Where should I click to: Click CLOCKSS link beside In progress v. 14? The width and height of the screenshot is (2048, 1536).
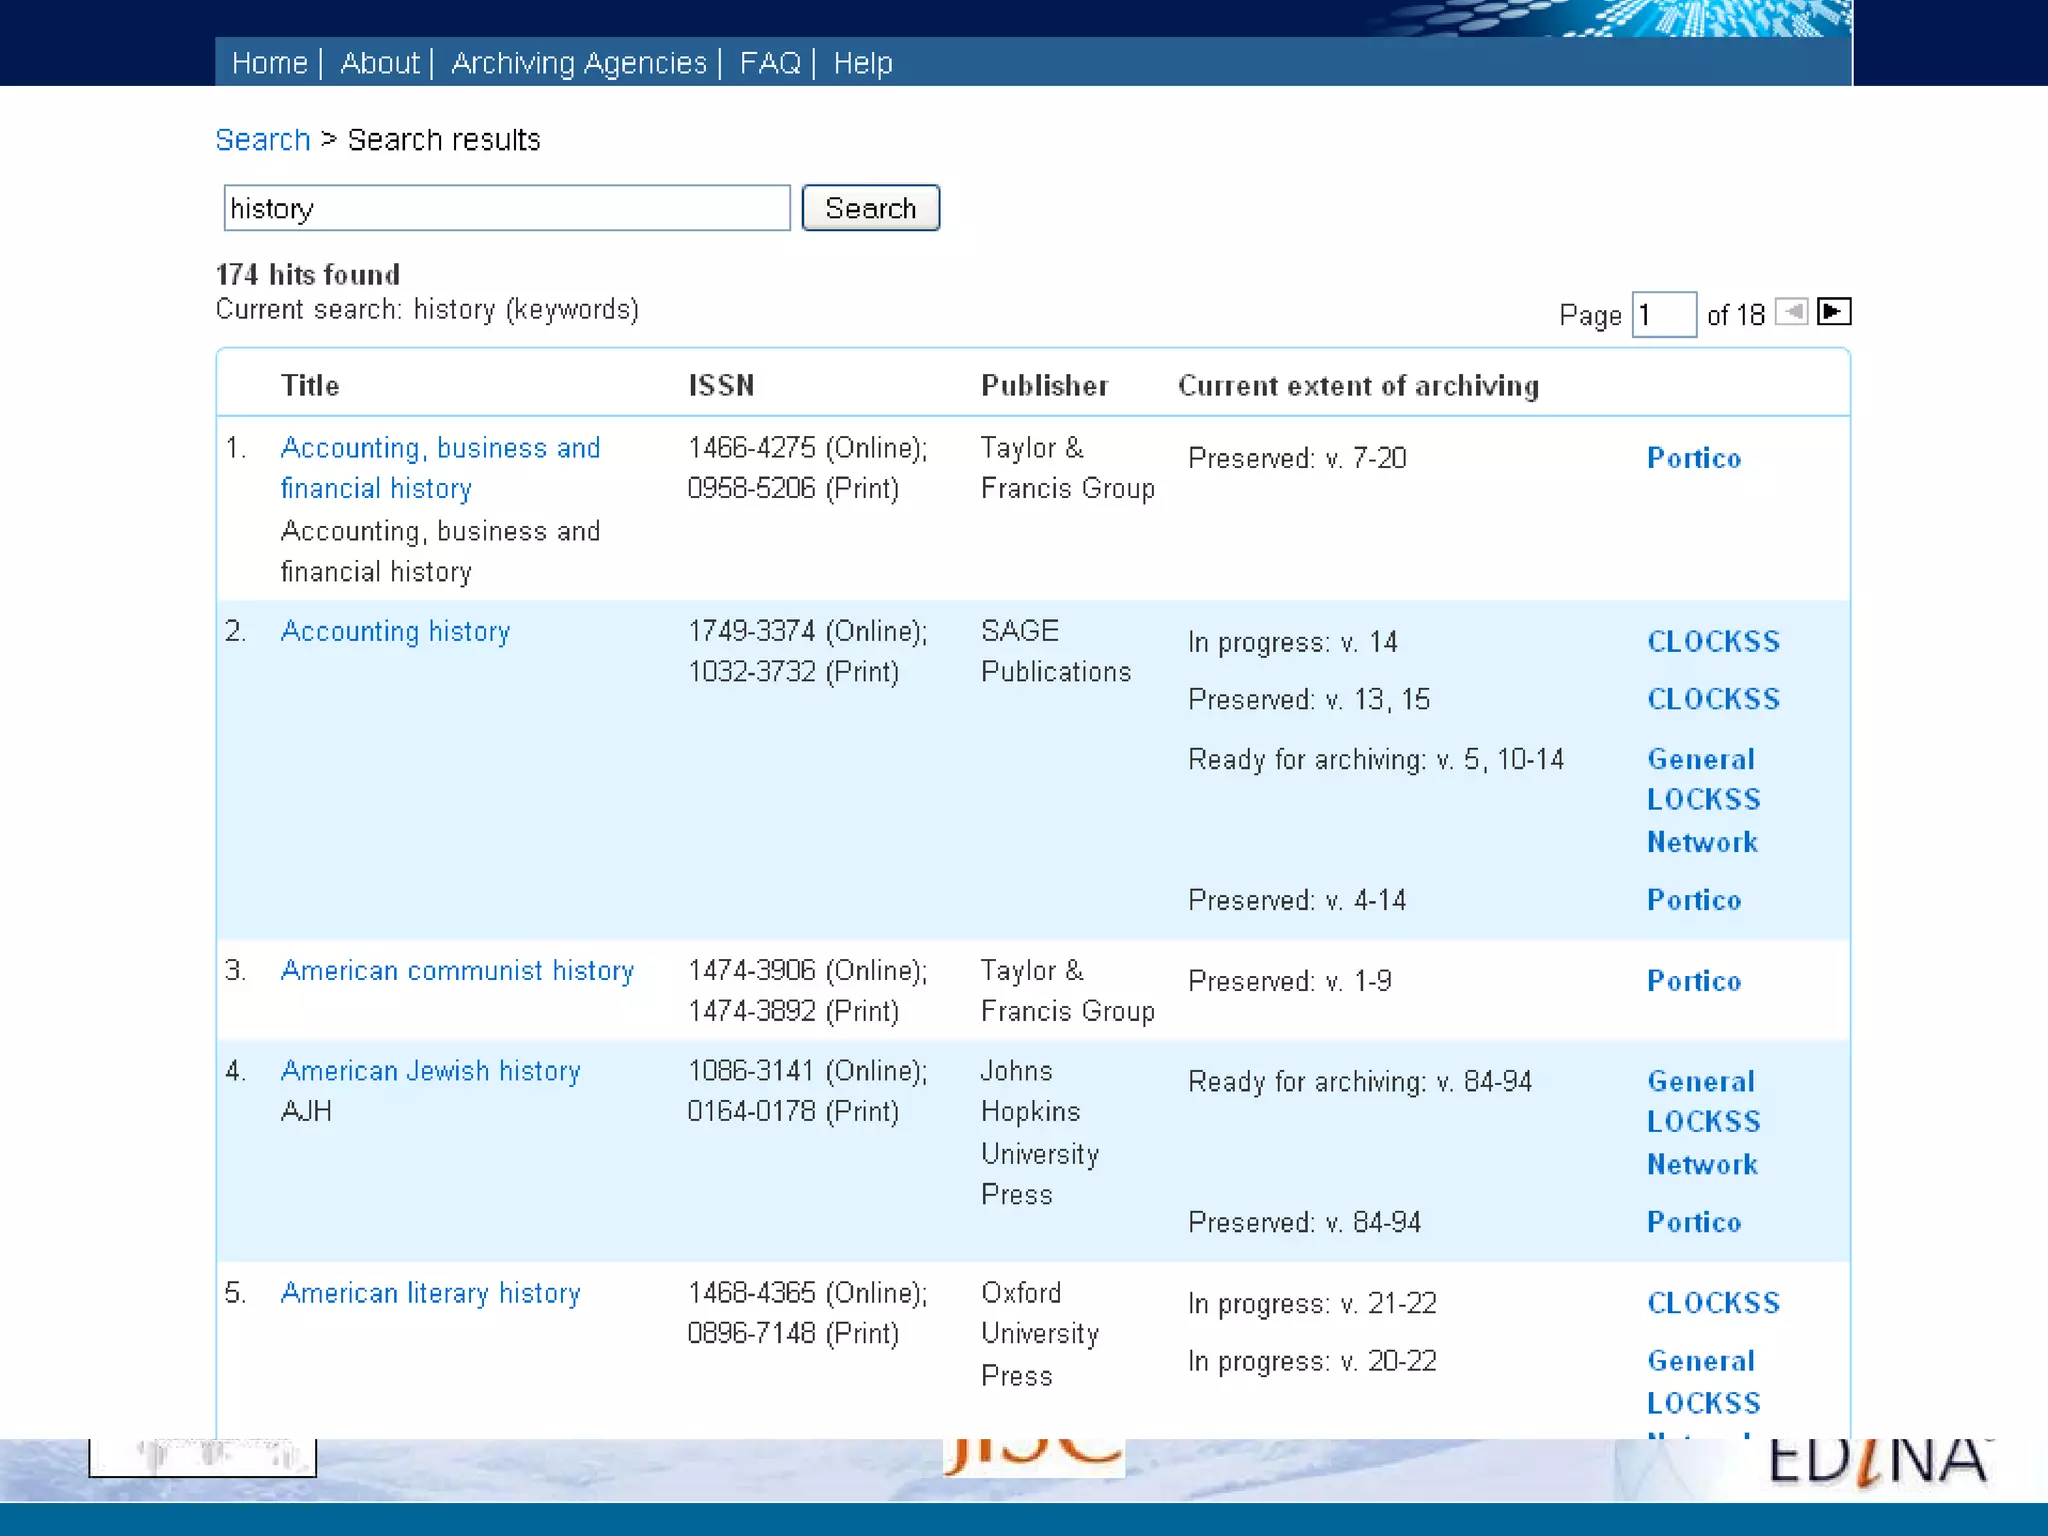point(1713,641)
